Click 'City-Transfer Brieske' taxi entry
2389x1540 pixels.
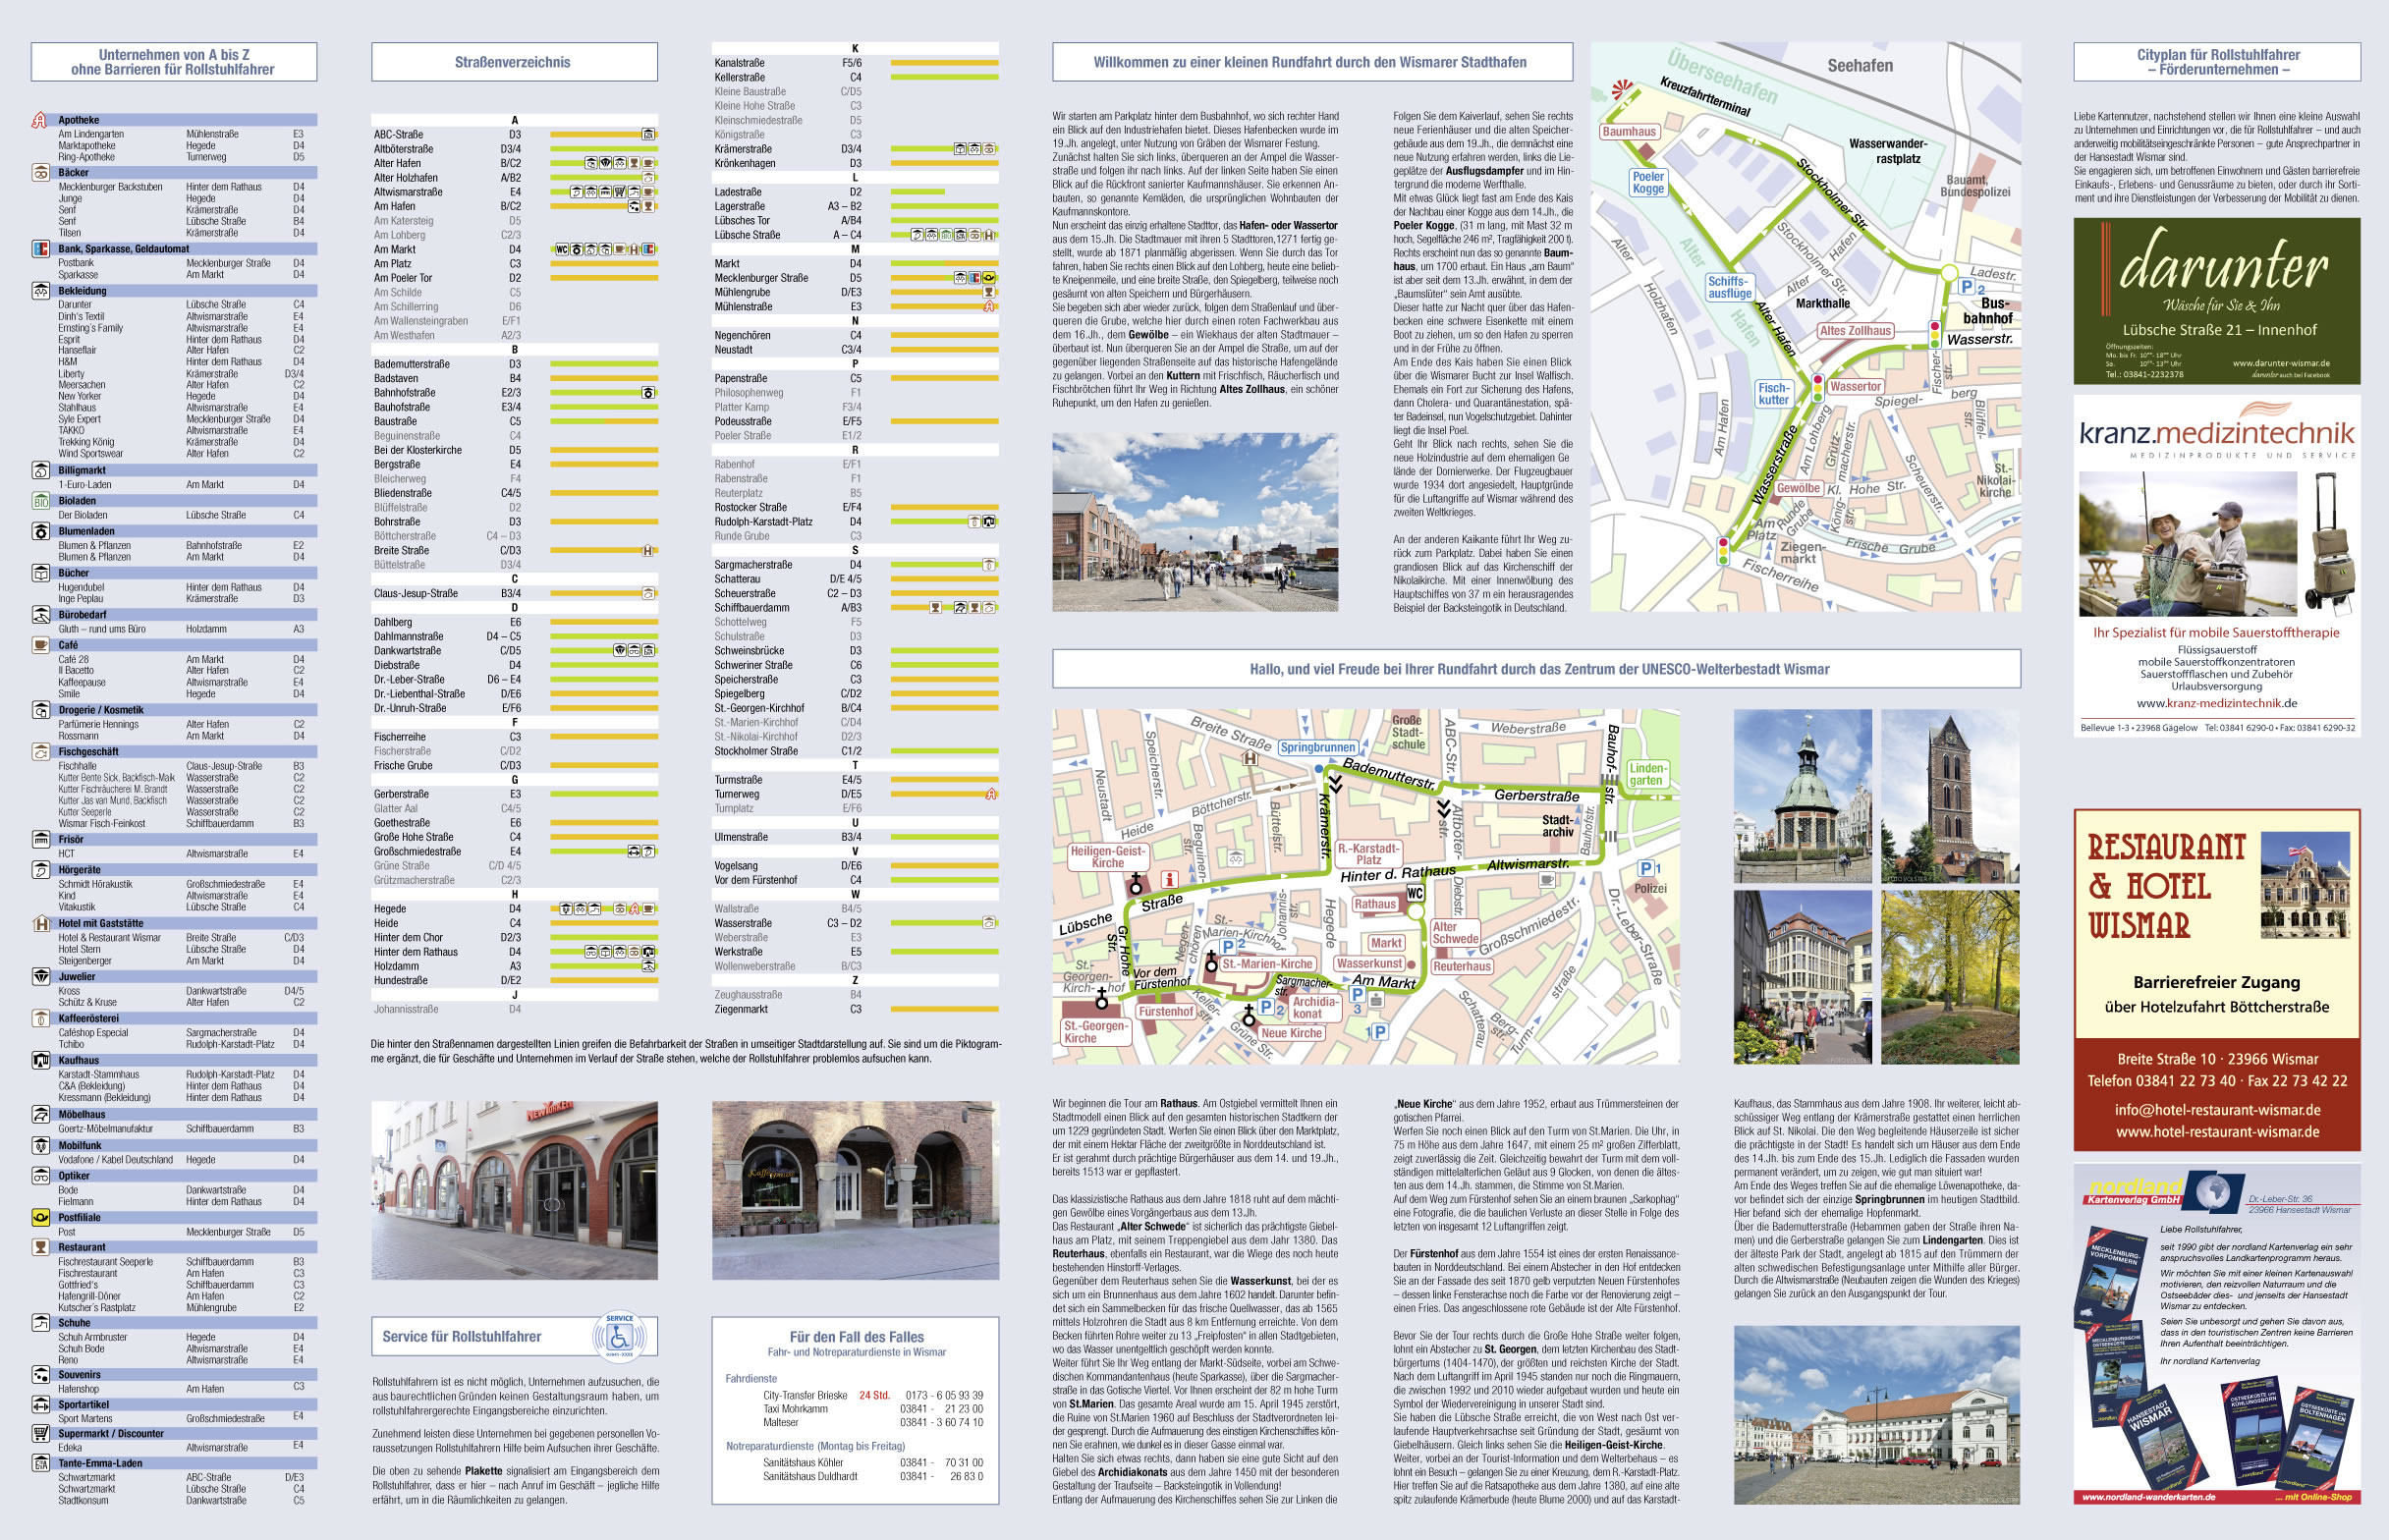[x=805, y=1395]
